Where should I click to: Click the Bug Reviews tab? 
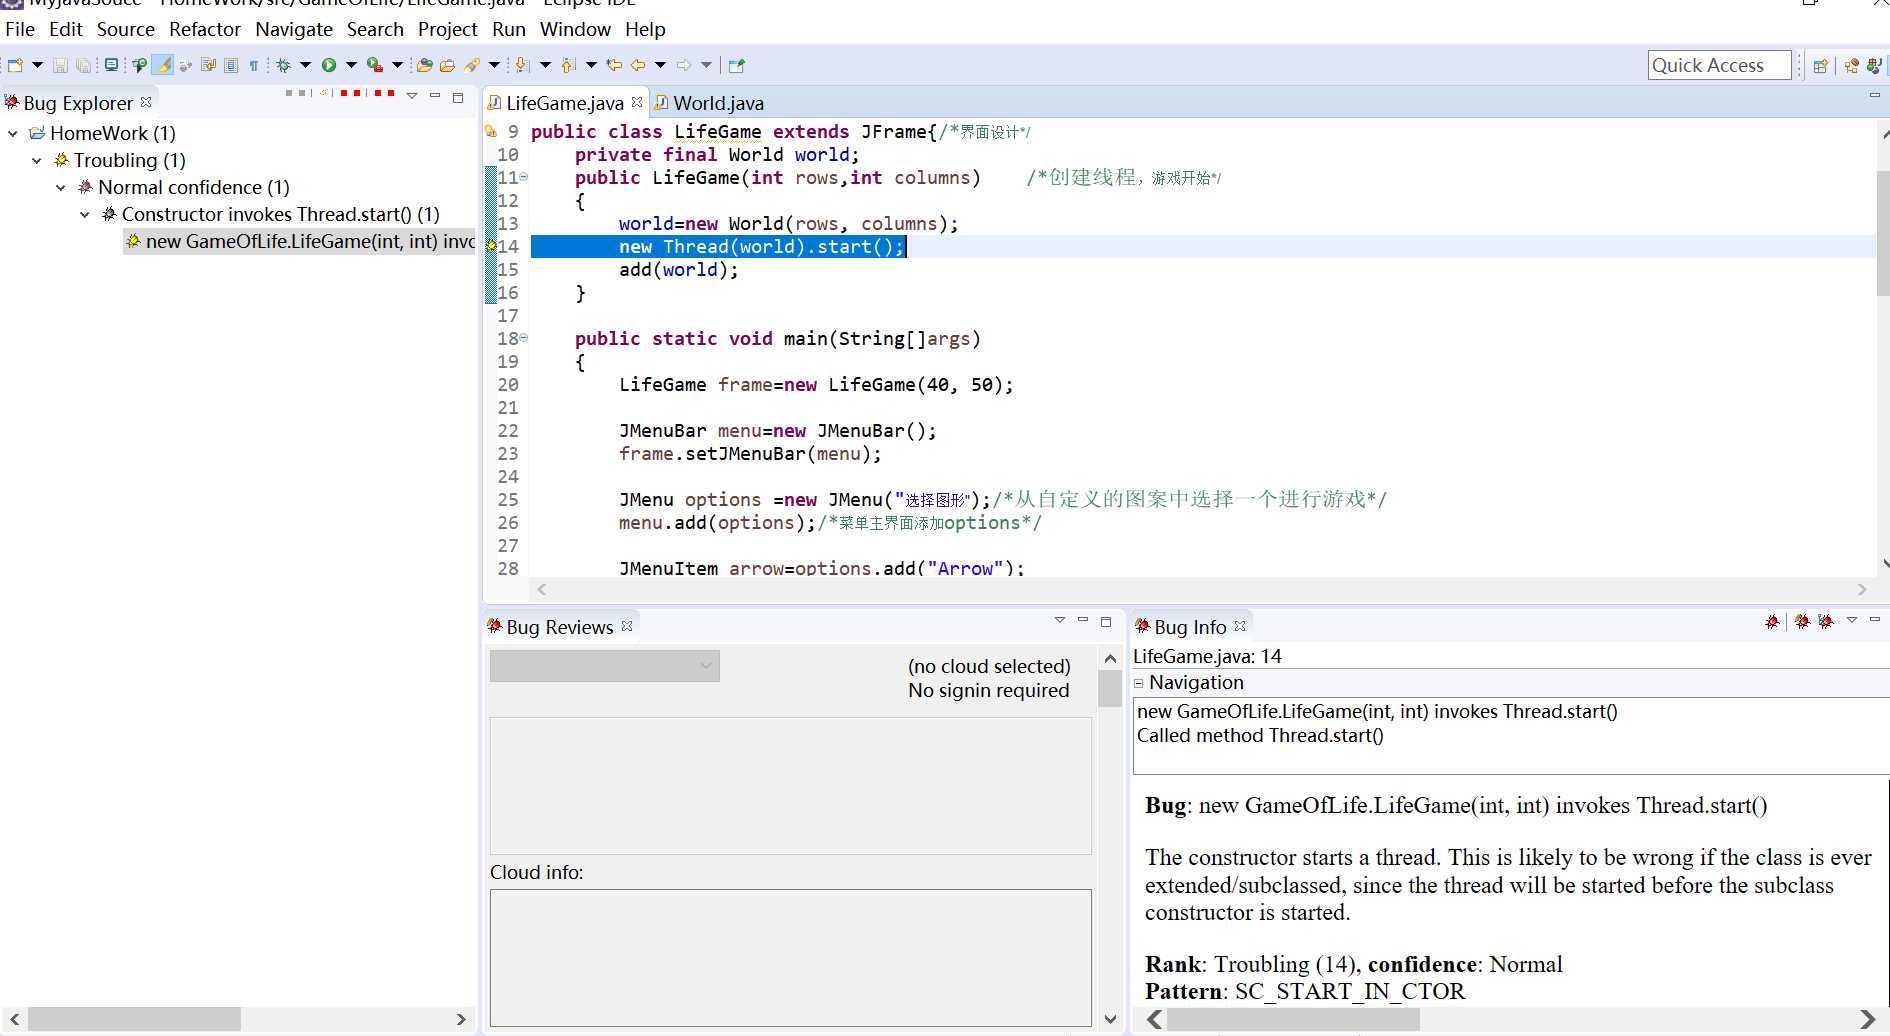(559, 627)
